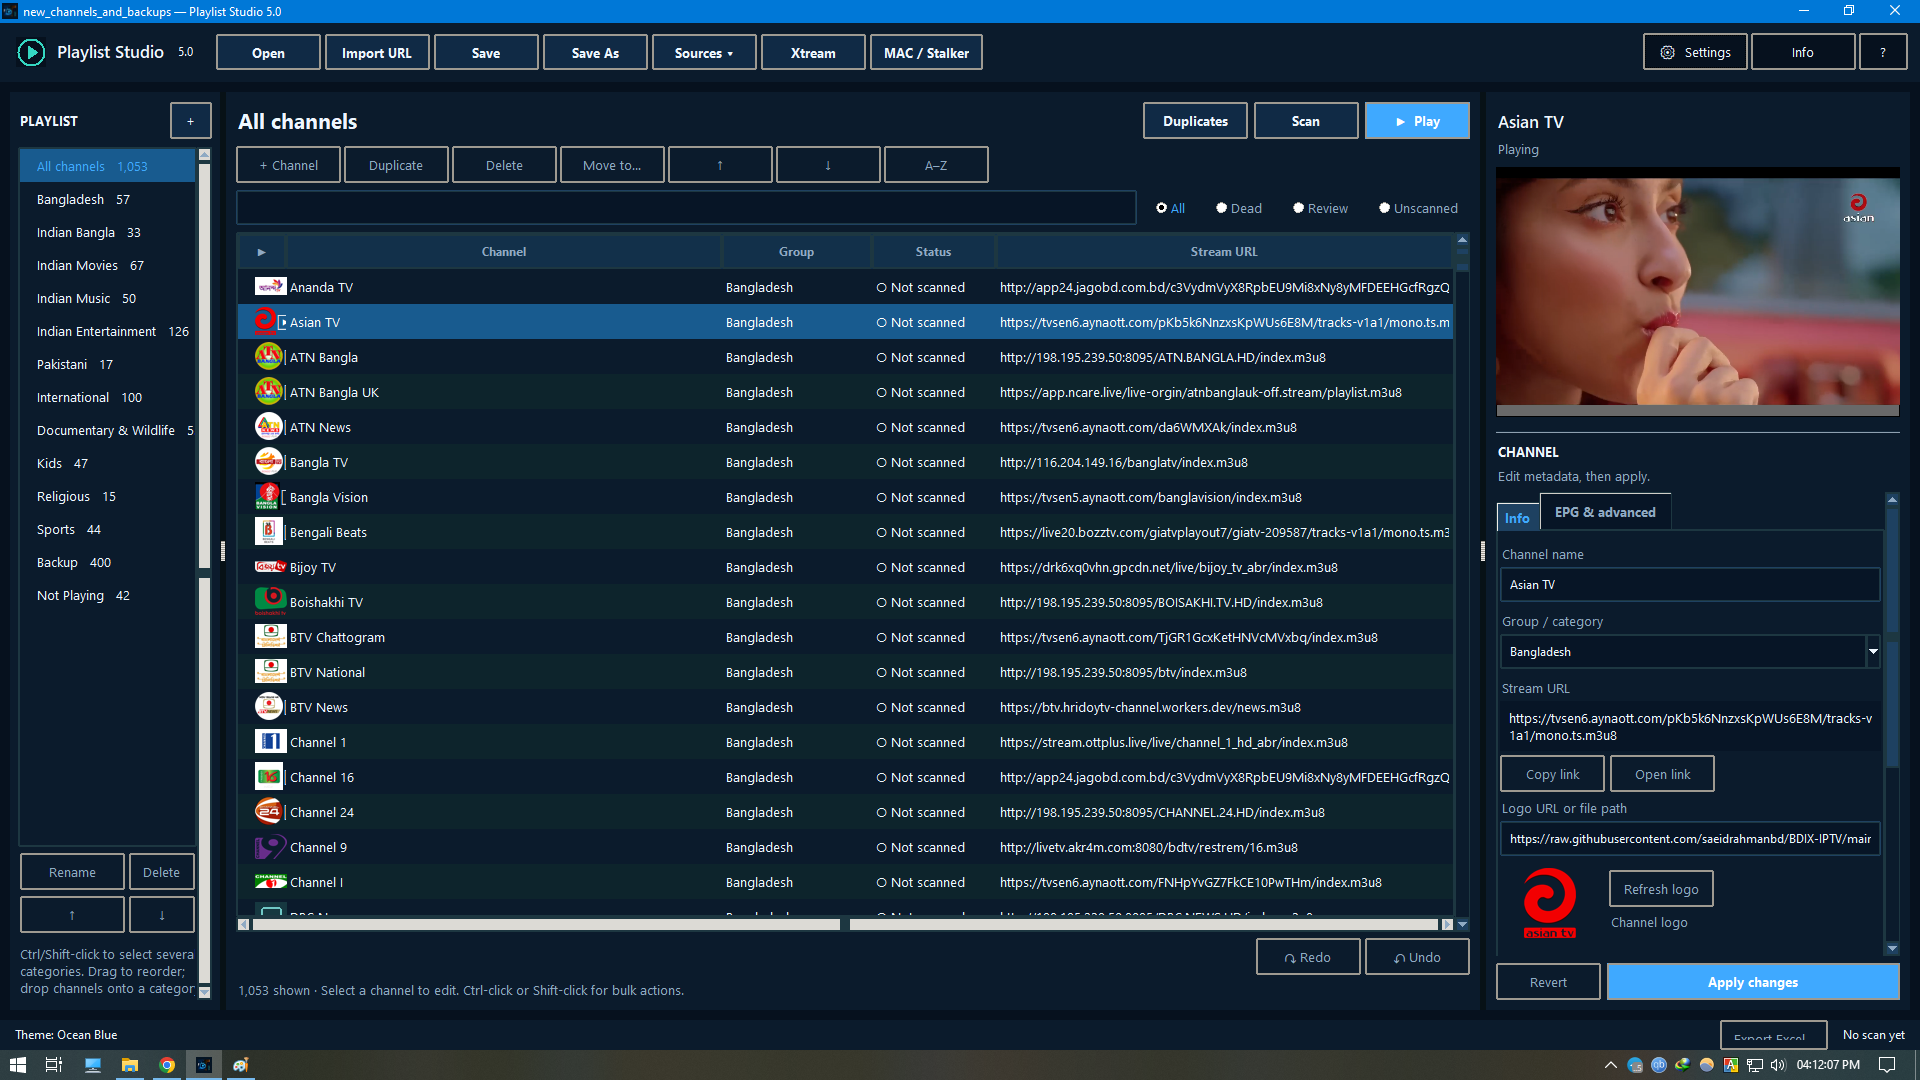
Task: Open Windows Start menu
Action: click(x=18, y=1065)
